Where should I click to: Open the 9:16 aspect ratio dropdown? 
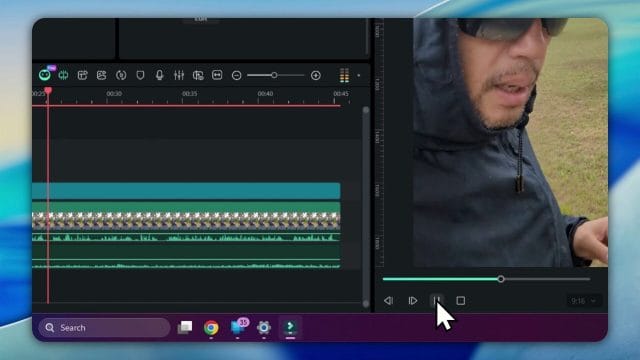(x=583, y=301)
